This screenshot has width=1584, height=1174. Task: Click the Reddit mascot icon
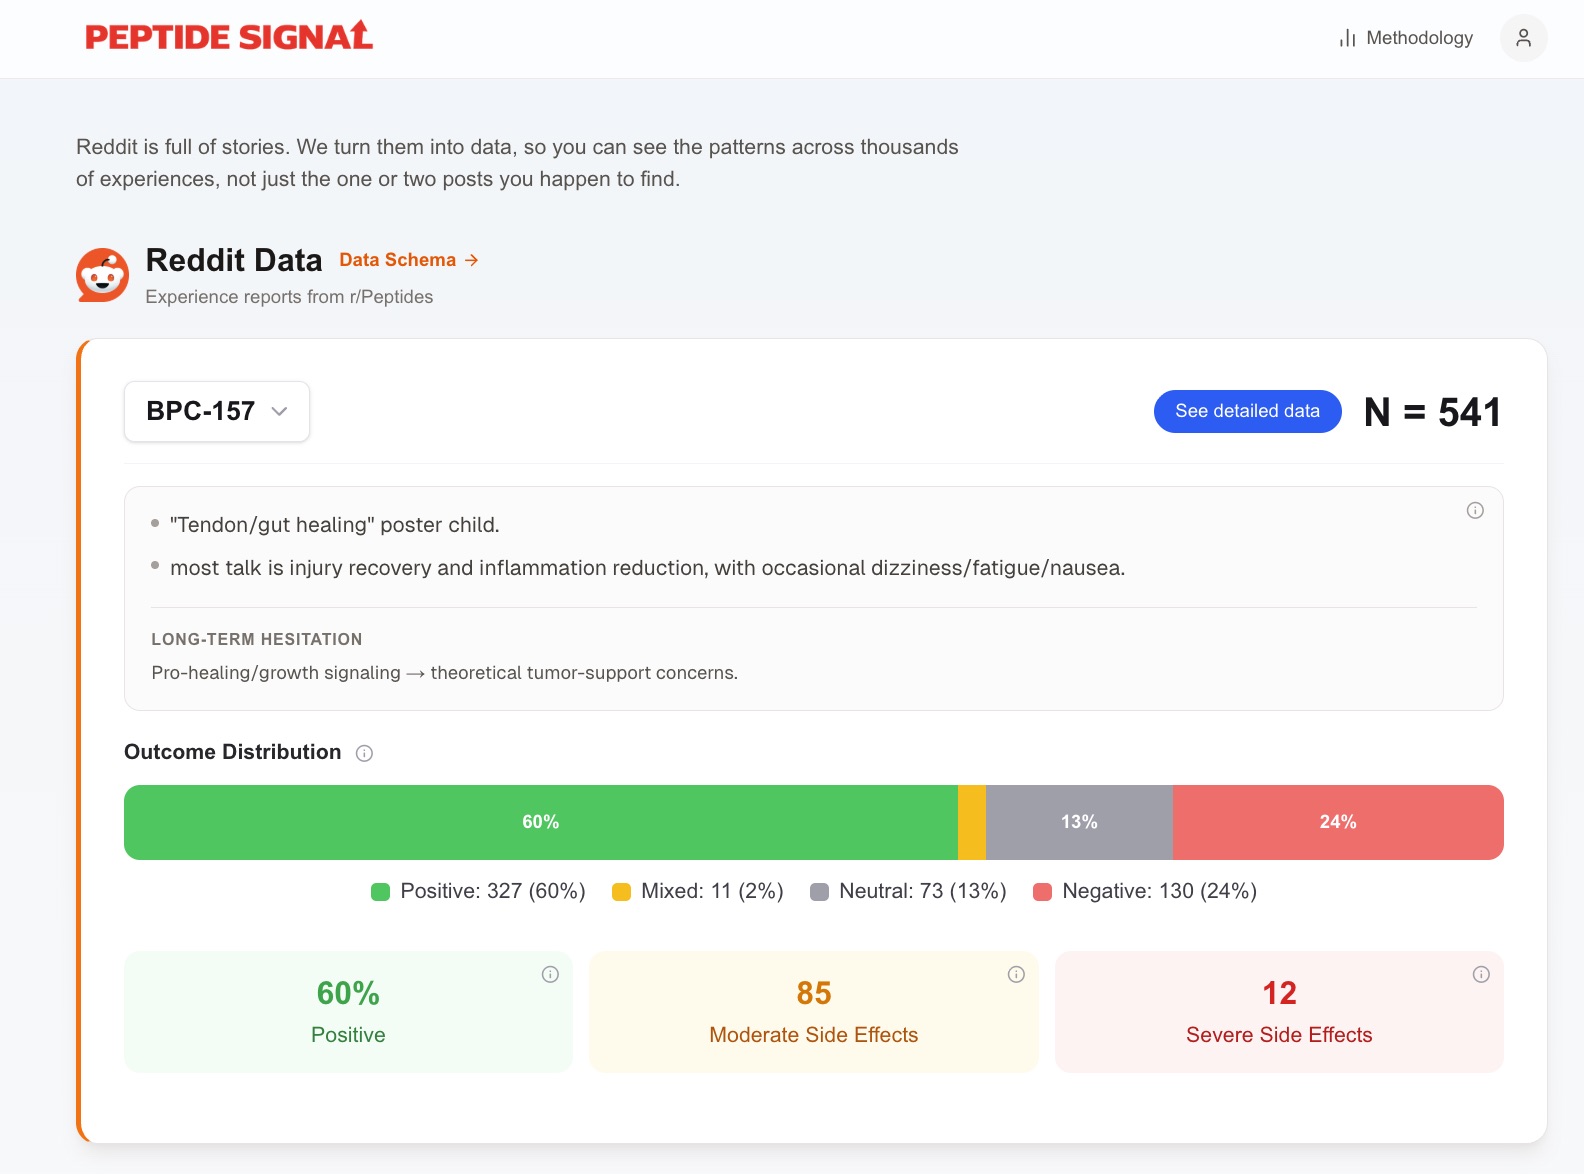pos(103,275)
